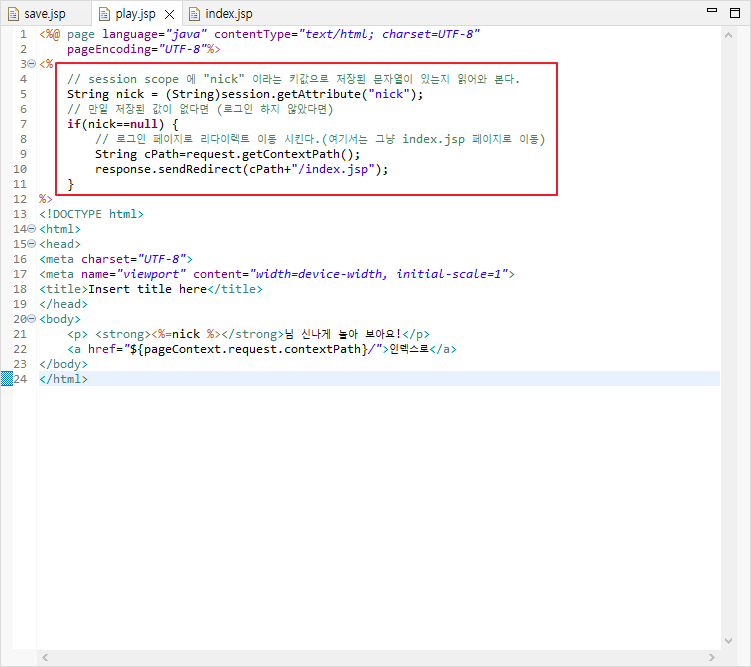This screenshot has width=751, height=667.
Task: Click the String nick = declaration line
Action: (245, 94)
